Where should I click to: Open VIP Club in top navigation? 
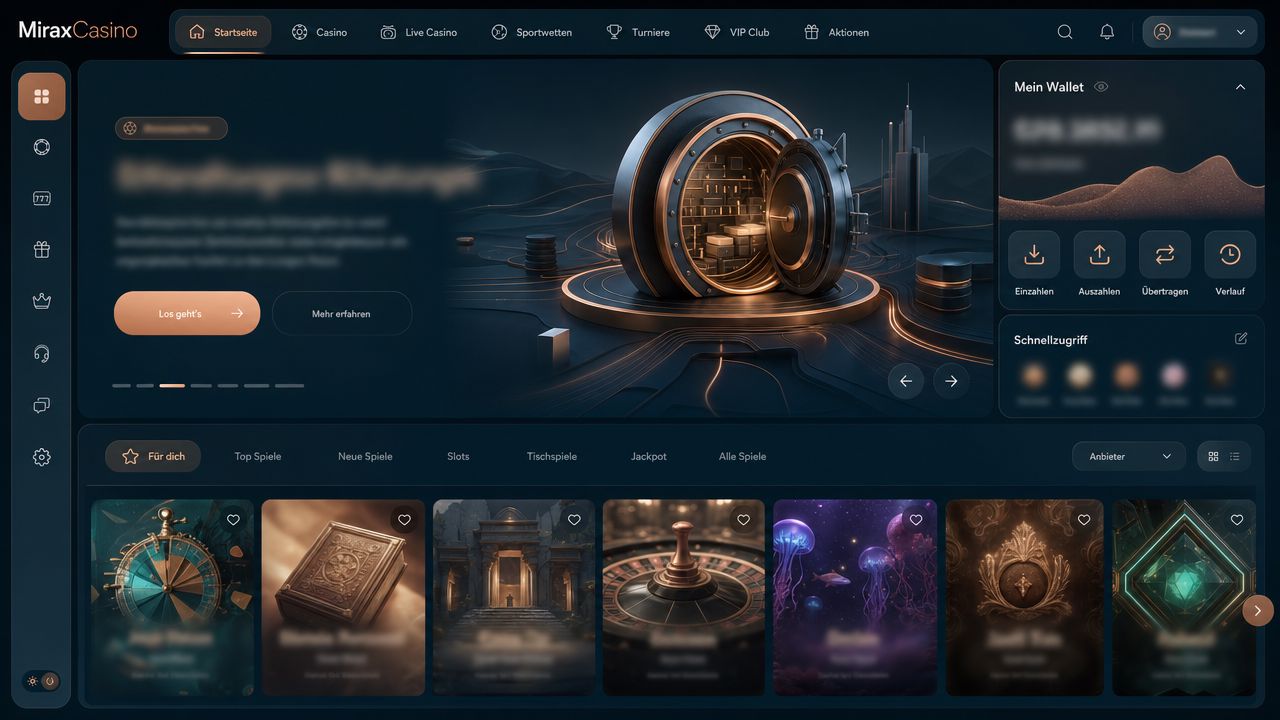pyautogui.click(x=737, y=32)
